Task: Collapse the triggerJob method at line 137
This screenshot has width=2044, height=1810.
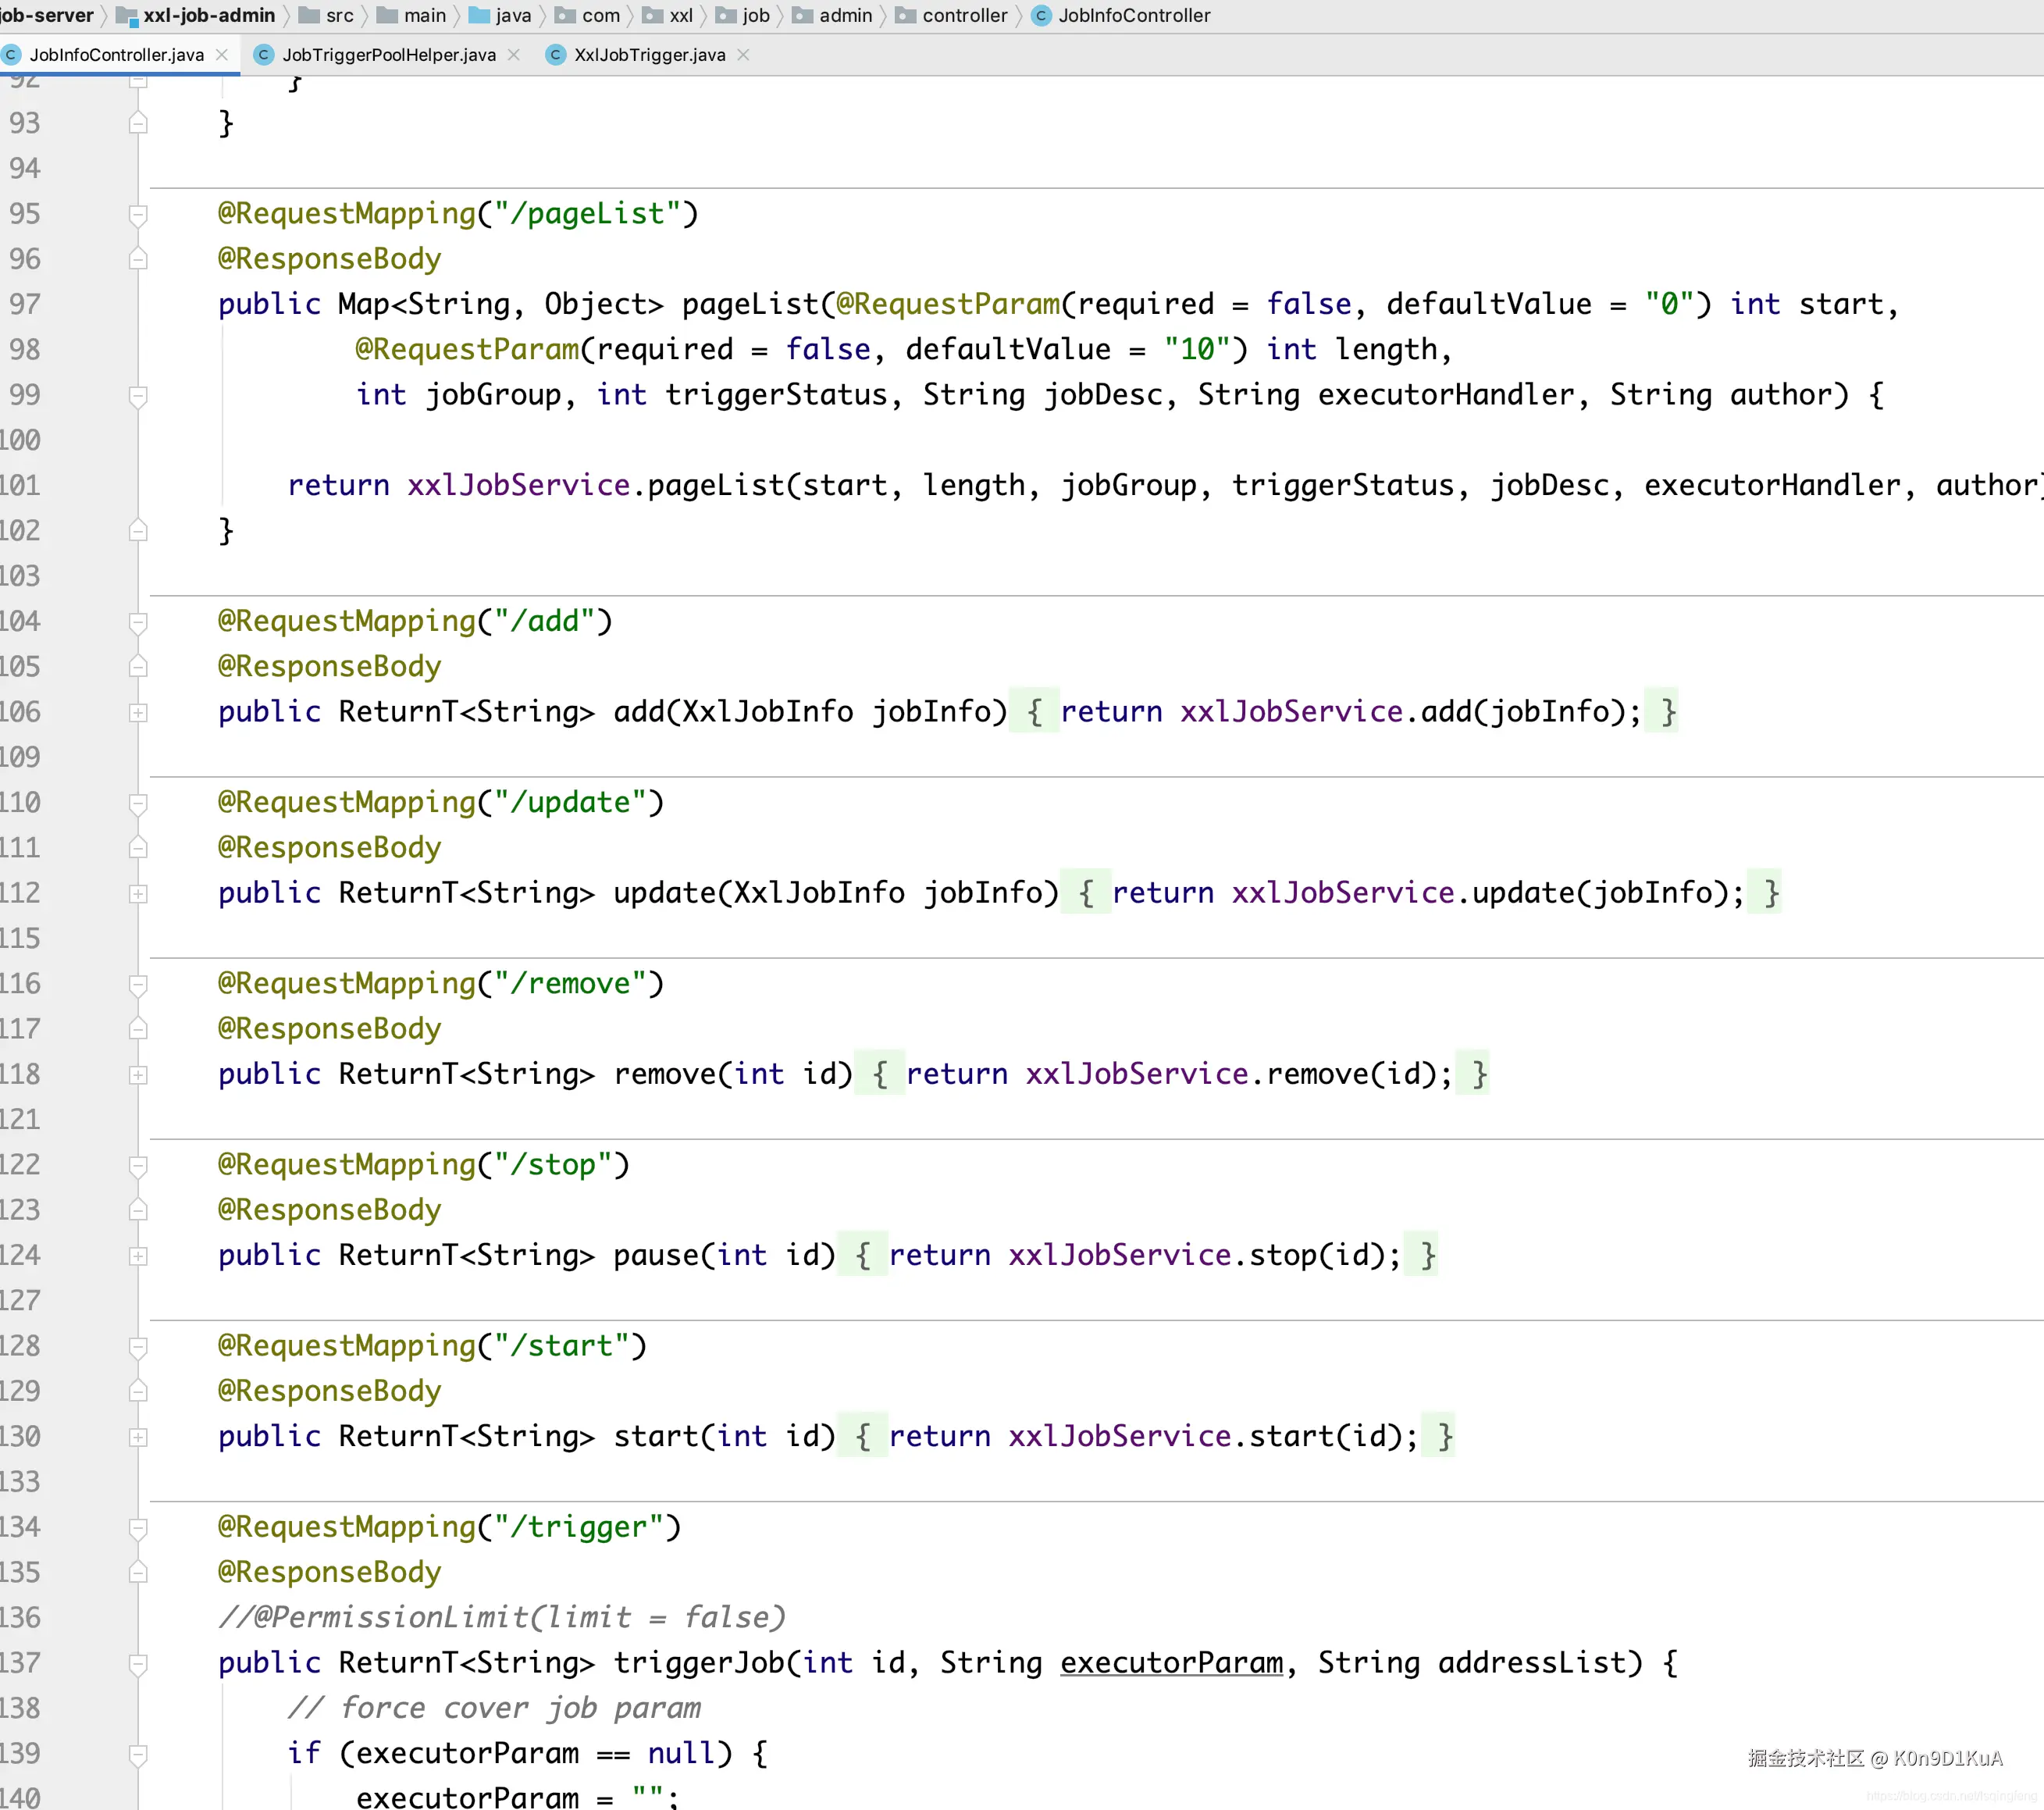Action: click(x=138, y=1664)
